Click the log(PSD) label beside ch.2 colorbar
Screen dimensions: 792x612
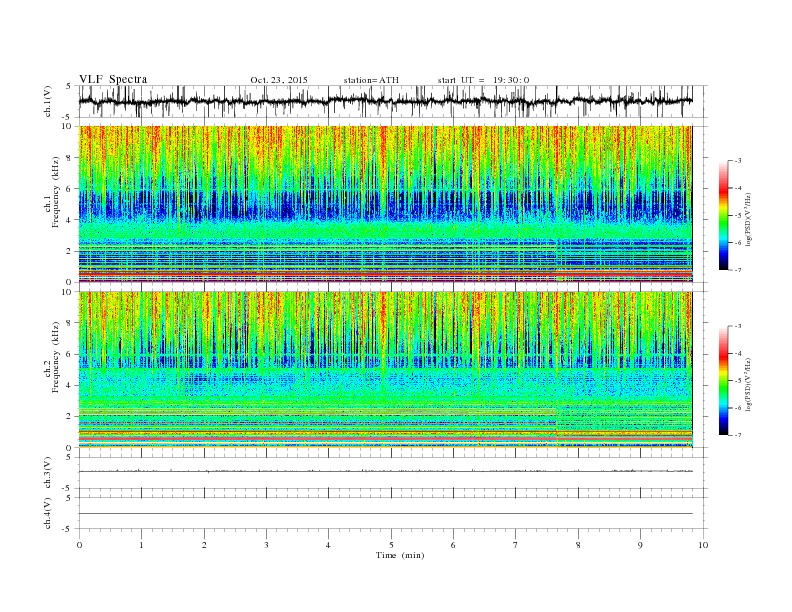pyautogui.click(x=748, y=384)
